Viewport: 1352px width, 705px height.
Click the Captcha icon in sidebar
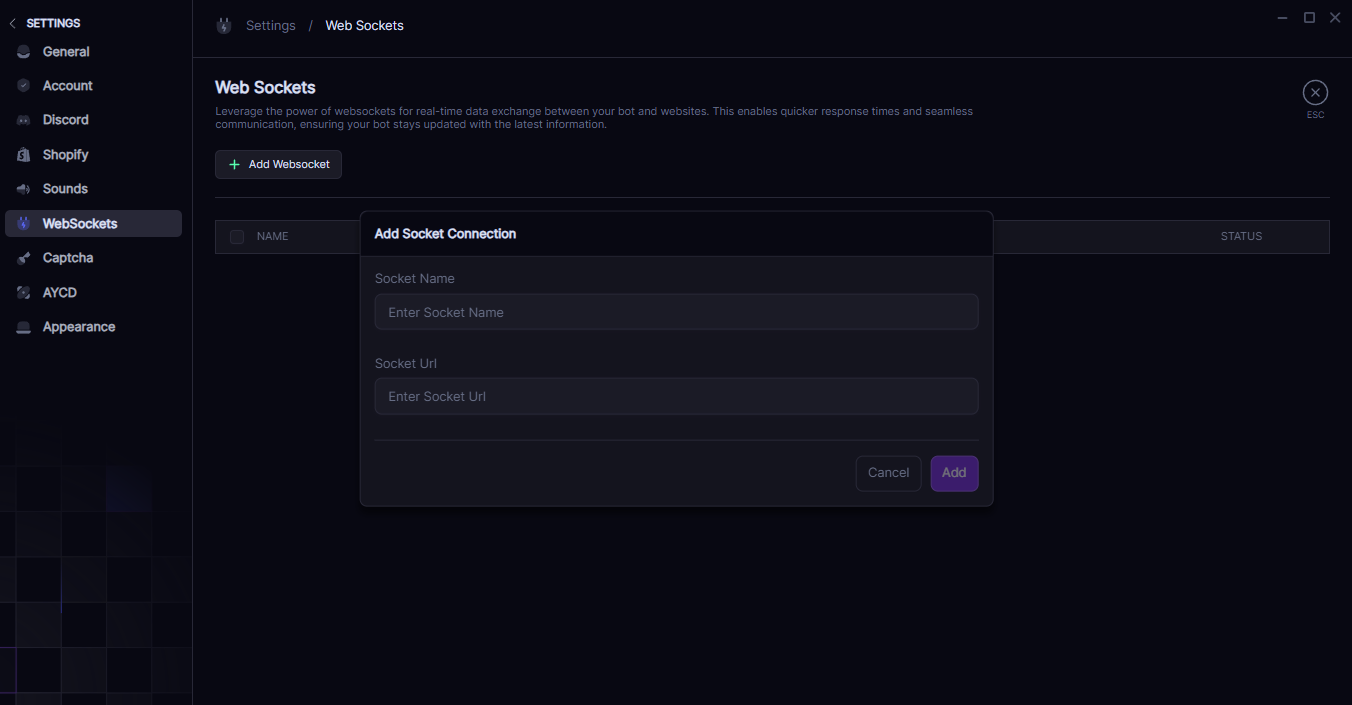tap(23, 258)
